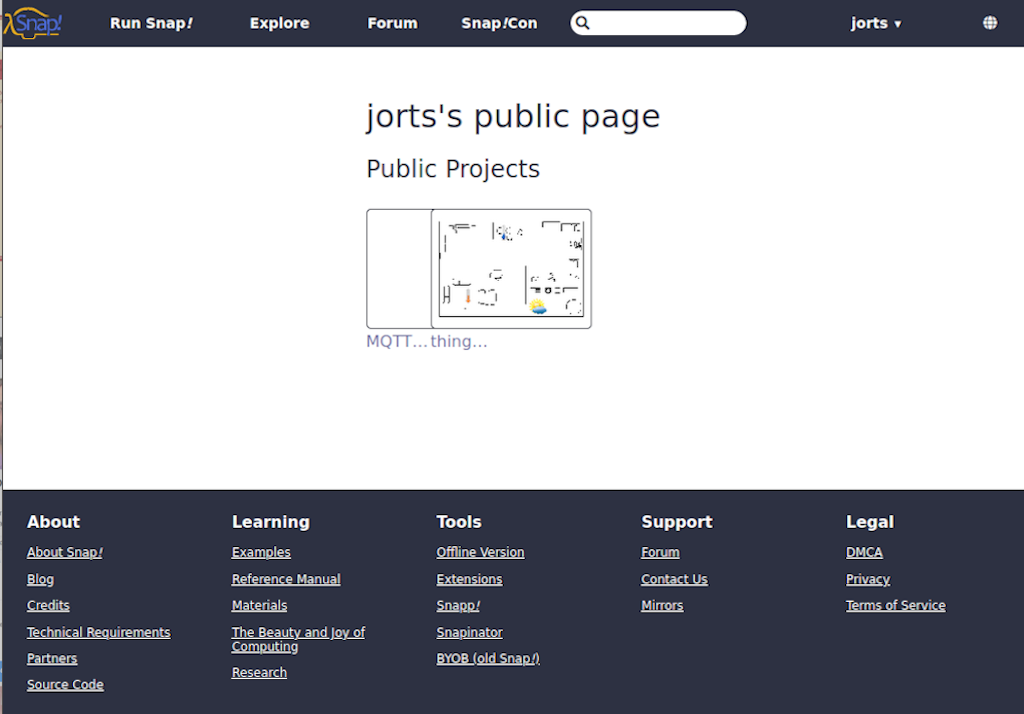Image resolution: width=1024 pixels, height=714 pixels.
Task: Open the MQTT…thing… project link
Action: point(426,341)
